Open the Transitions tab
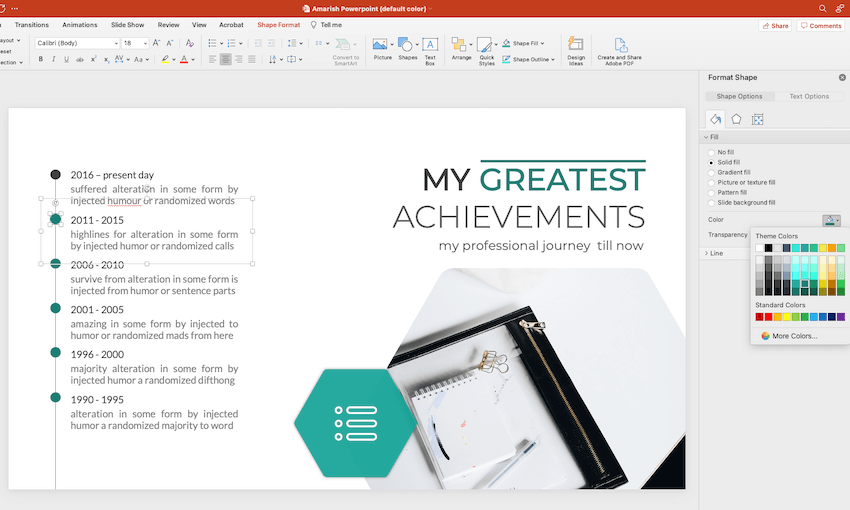Viewport: 850px width, 510px height. pyautogui.click(x=31, y=25)
